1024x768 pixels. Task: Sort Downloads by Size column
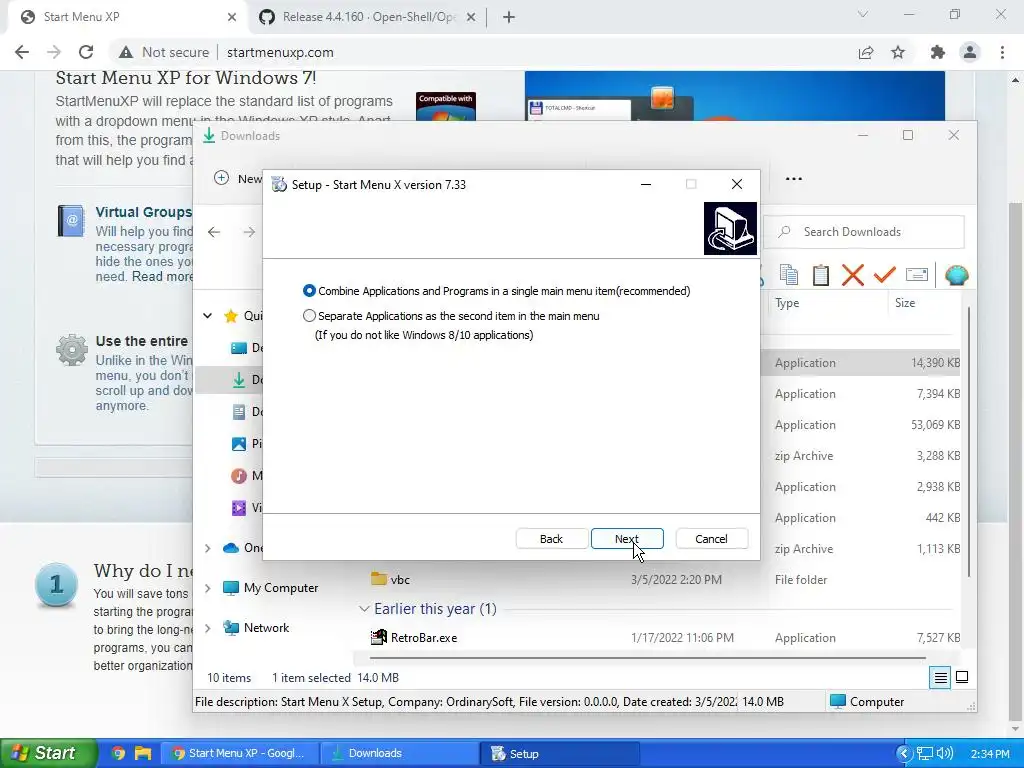[x=905, y=303]
